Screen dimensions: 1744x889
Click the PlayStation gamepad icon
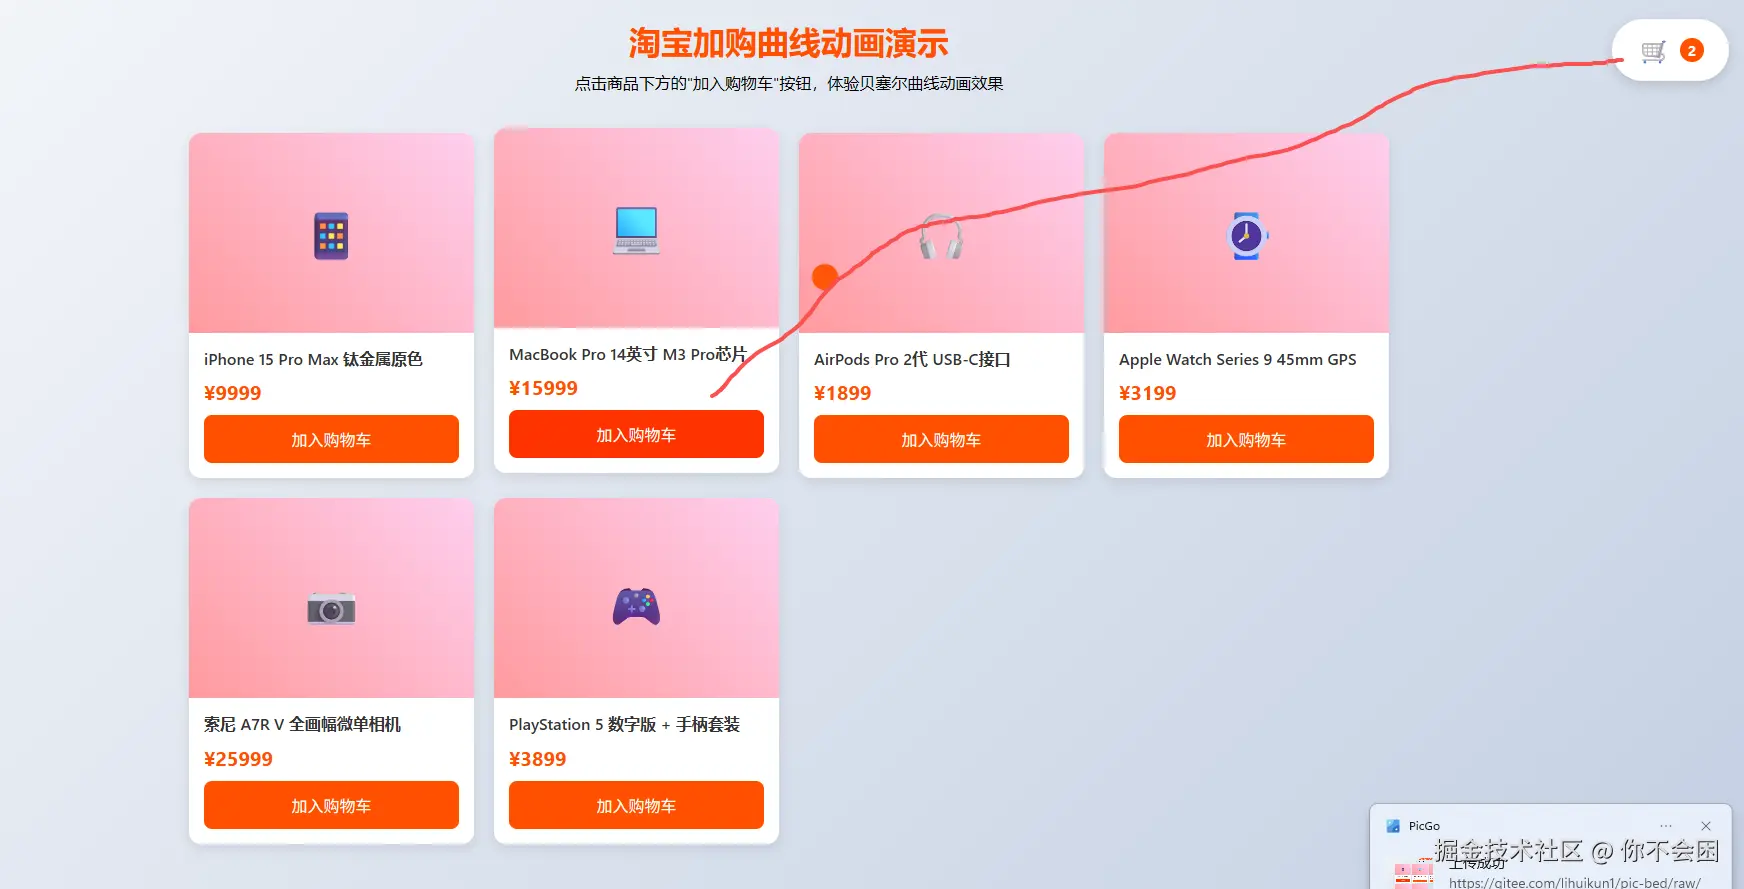636,607
